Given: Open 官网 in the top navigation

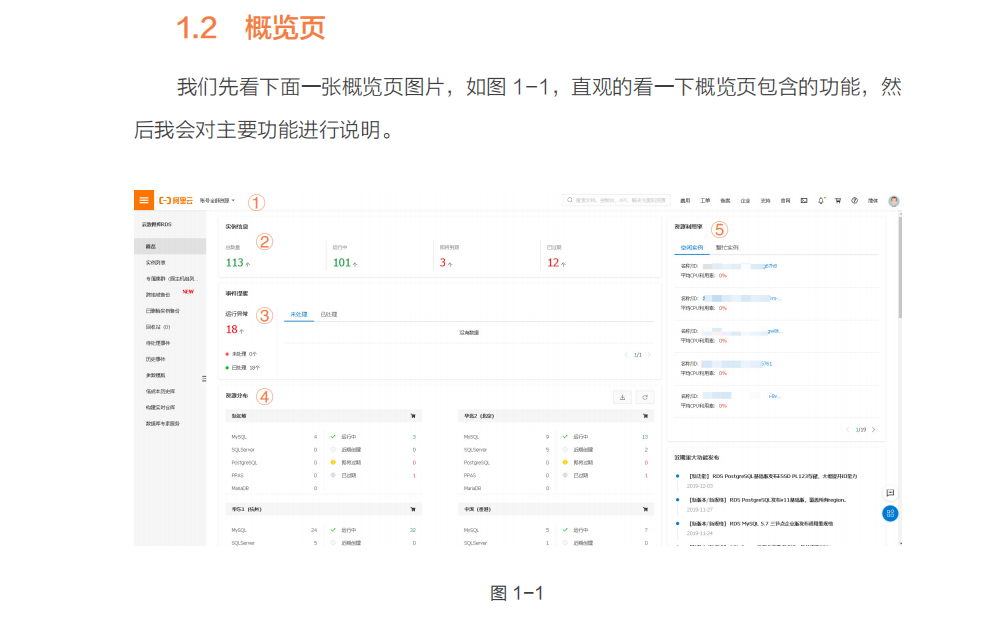Looking at the screenshot, I should pos(786,201).
